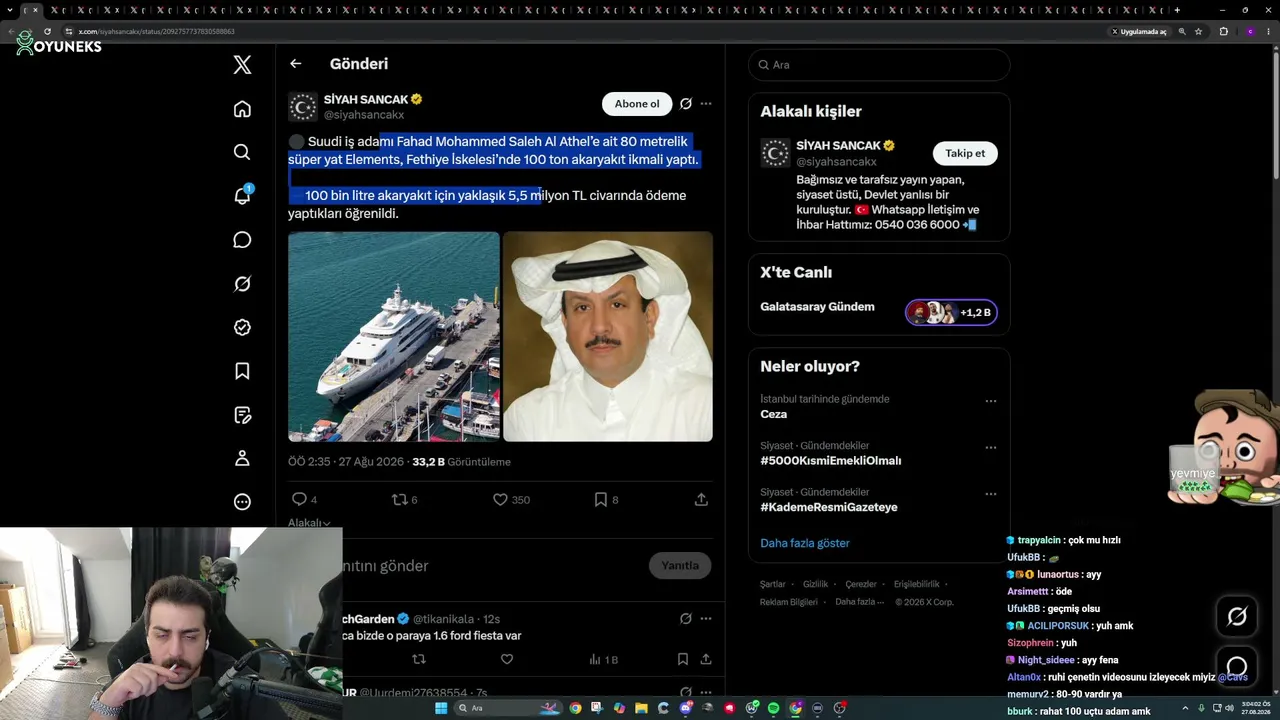Open the Verified badge sidebar icon
This screenshot has height=720, width=1280.
pyautogui.click(x=242, y=327)
